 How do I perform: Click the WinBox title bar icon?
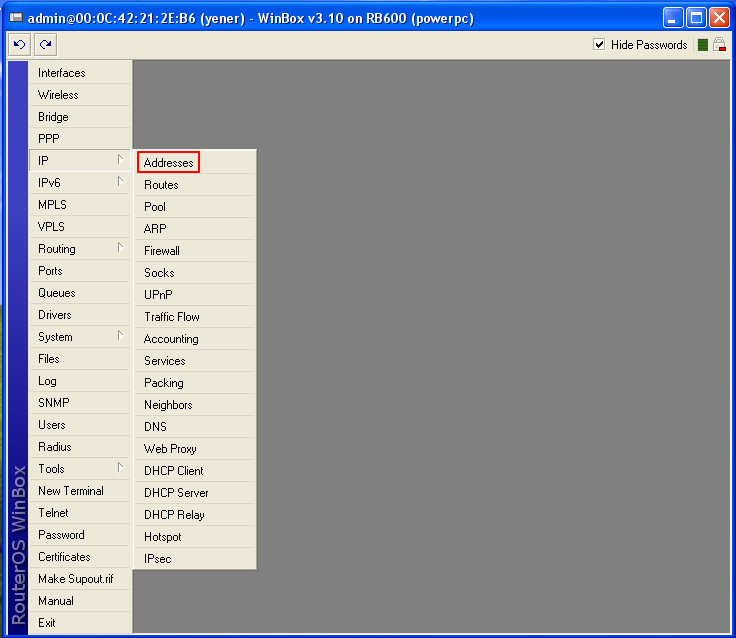point(16,18)
